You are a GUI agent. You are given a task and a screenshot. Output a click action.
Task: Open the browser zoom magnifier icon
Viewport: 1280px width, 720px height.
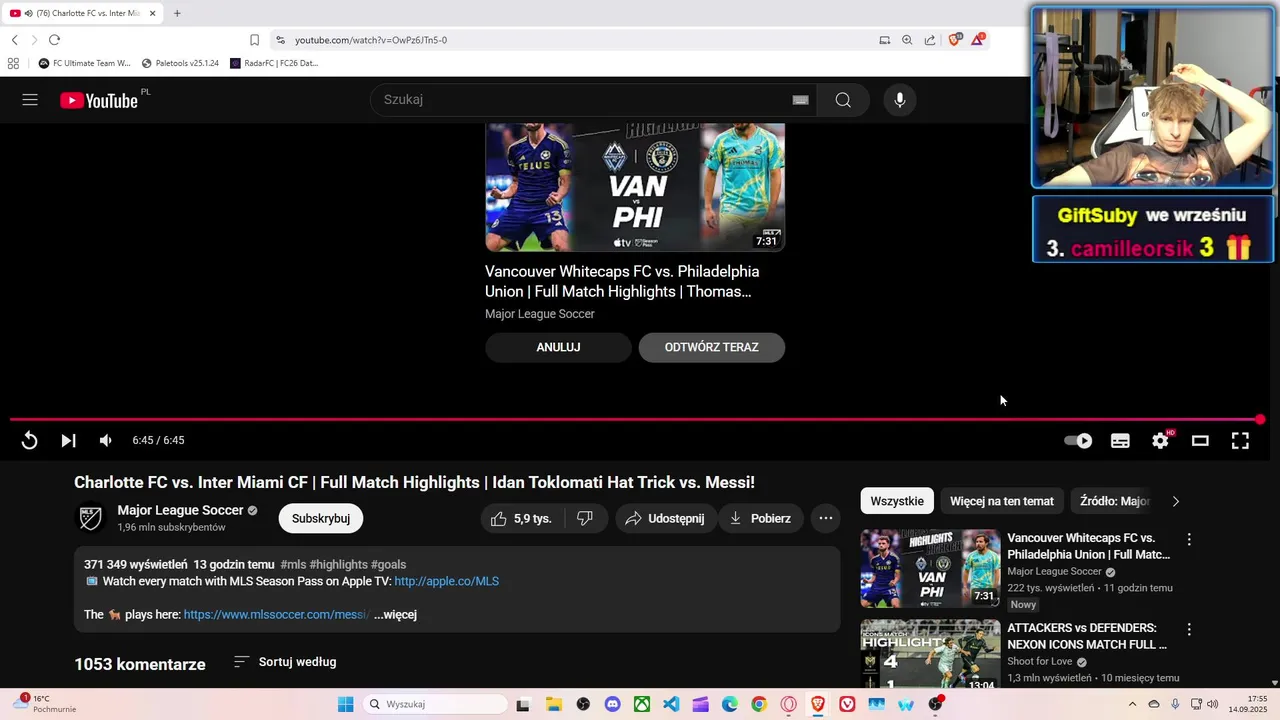tap(907, 40)
